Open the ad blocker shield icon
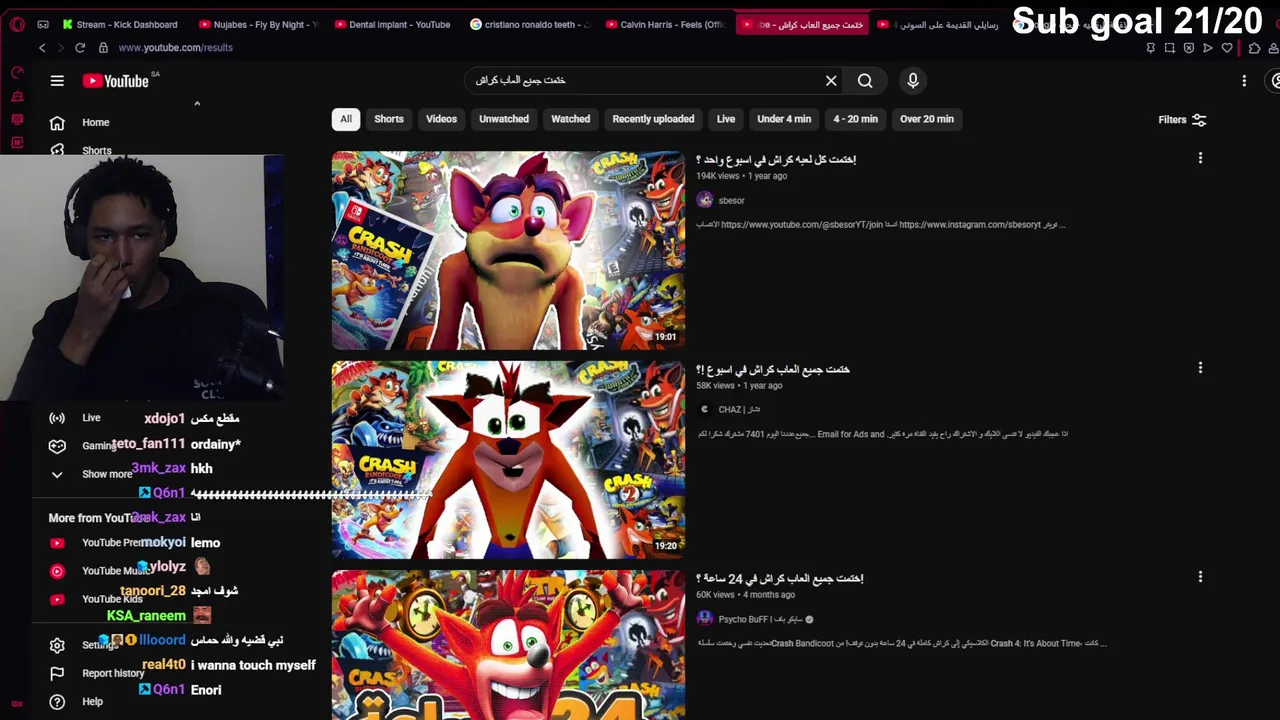 1189,48
